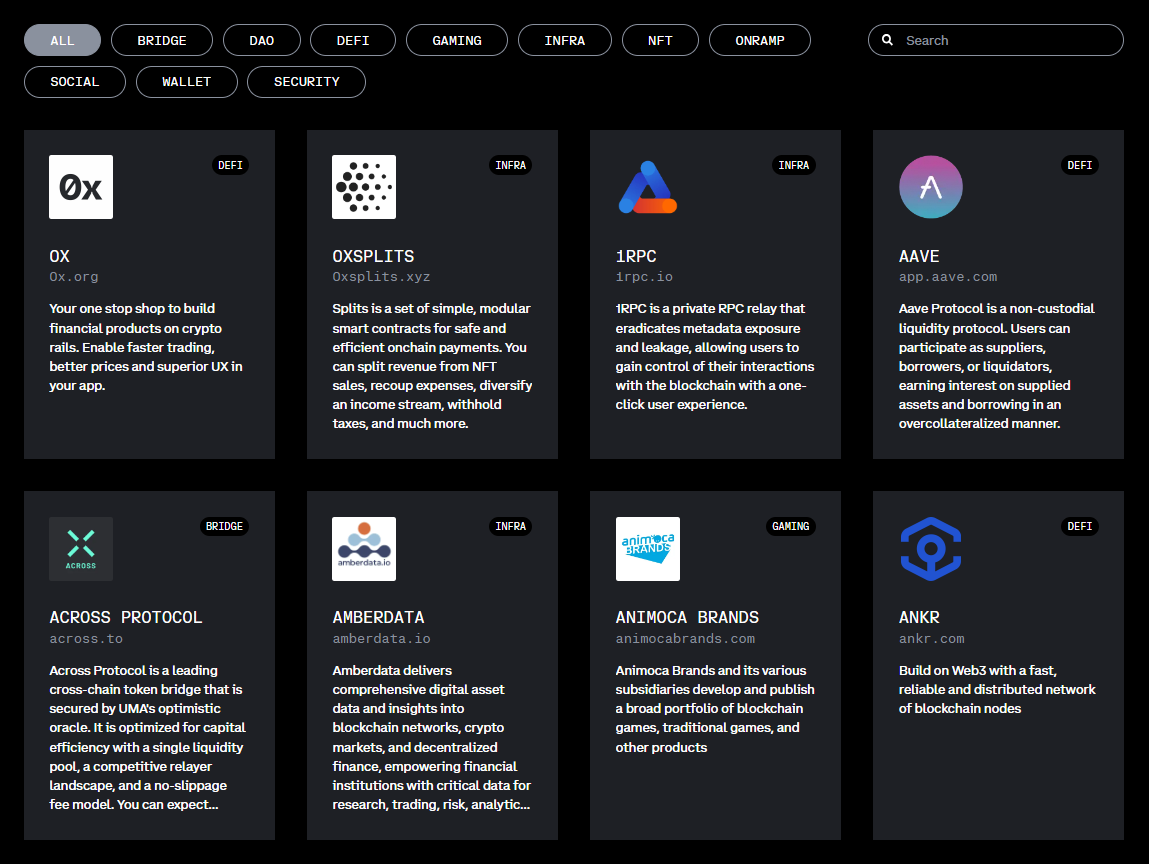The image size is (1149, 864).
Task: Click the 0xSplits dotted logo
Action: (x=363, y=187)
